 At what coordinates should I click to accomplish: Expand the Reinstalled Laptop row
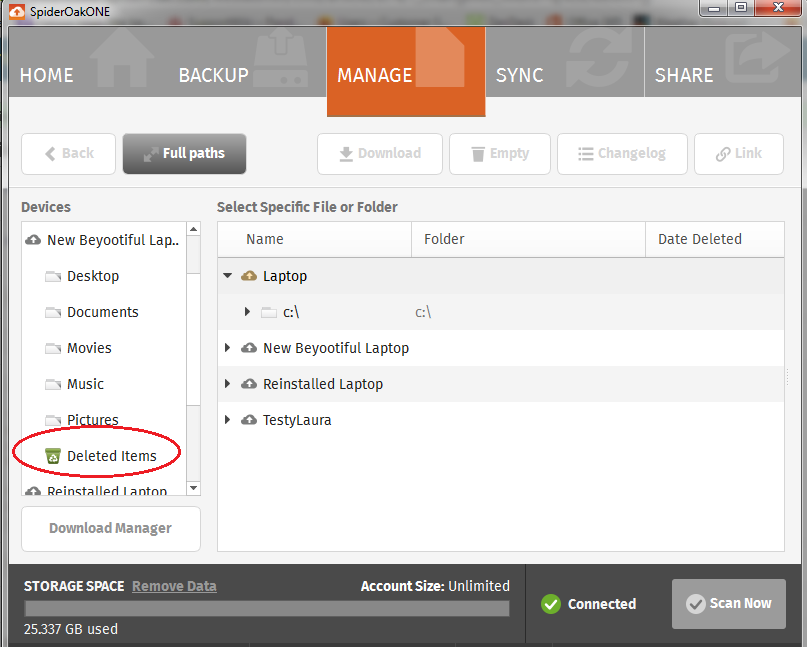[227, 384]
